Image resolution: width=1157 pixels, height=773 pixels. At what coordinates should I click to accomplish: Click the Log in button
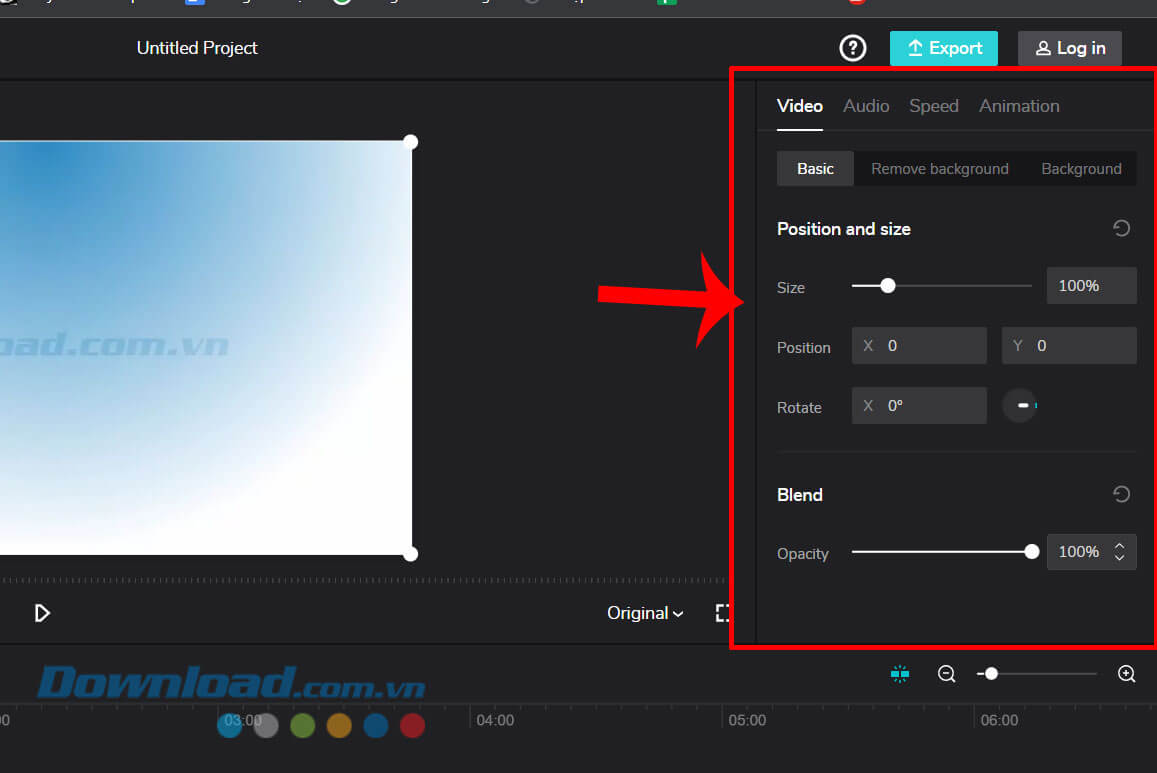coord(1069,48)
